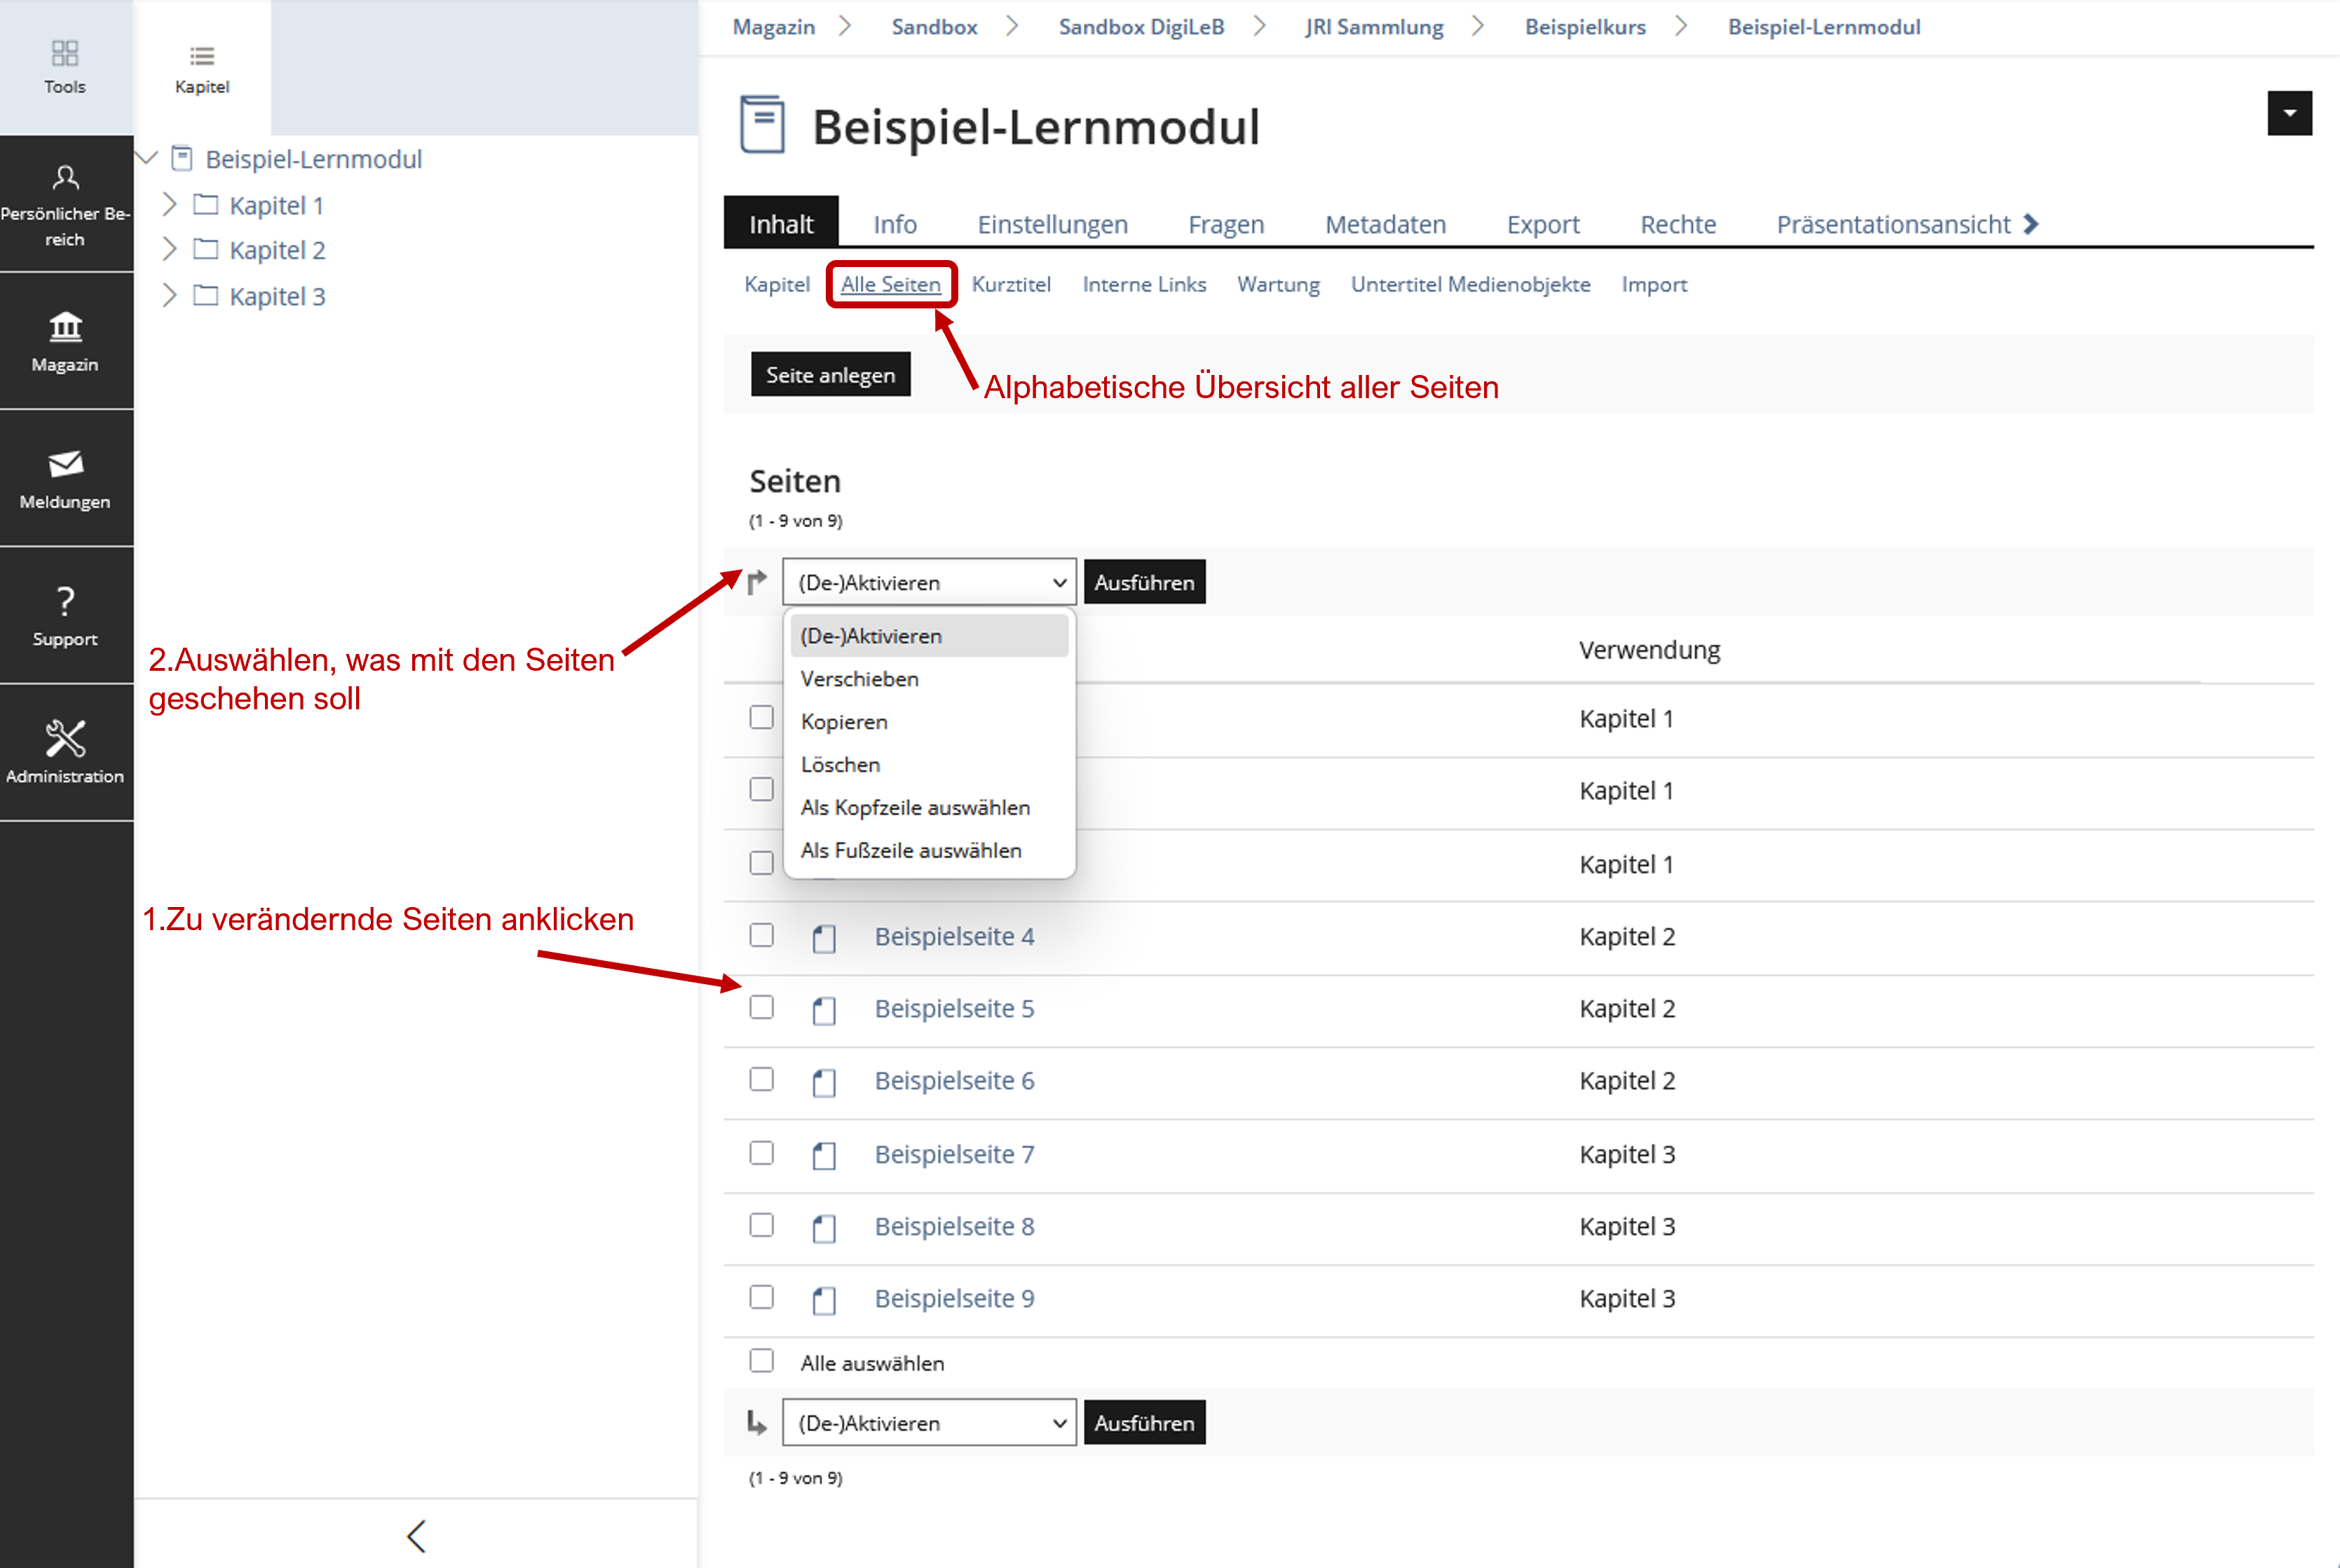Click page icon next to Beispielseite 4
Image resolution: width=2340 pixels, height=1568 pixels.
pyautogui.click(x=824, y=938)
